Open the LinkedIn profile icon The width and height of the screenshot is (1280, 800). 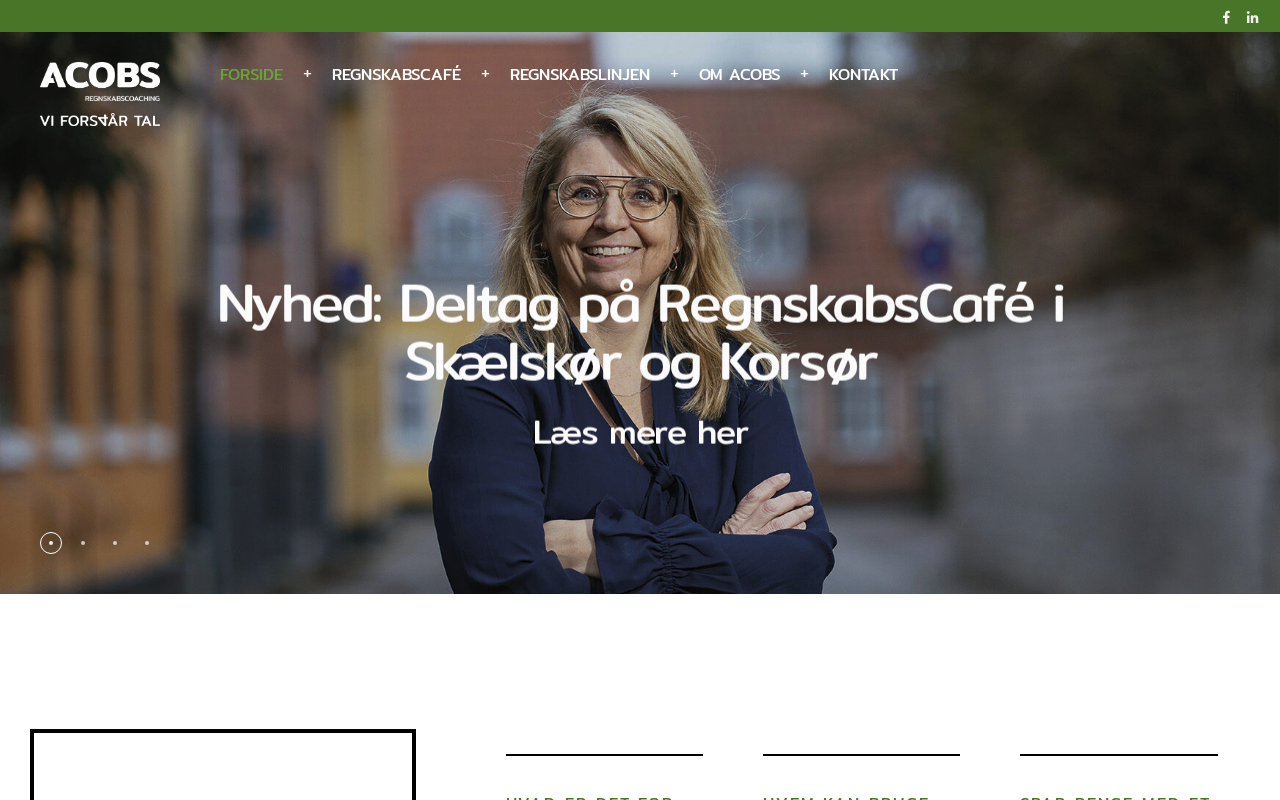pyautogui.click(x=1252, y=17)
